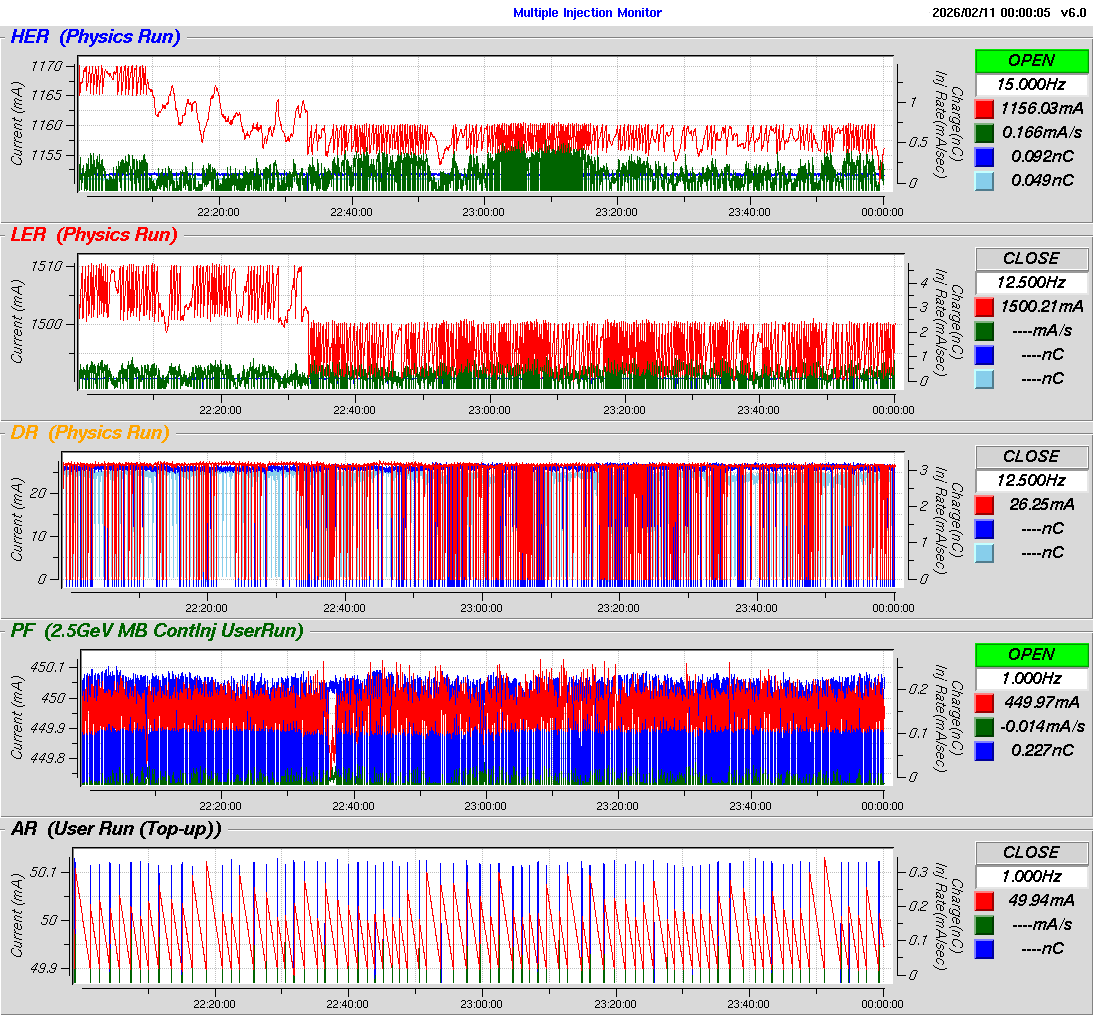Click the AR CLOSE status button
This screenshot has width=1093, height=1015.
pyautogui.click(x=1031, y=853)
